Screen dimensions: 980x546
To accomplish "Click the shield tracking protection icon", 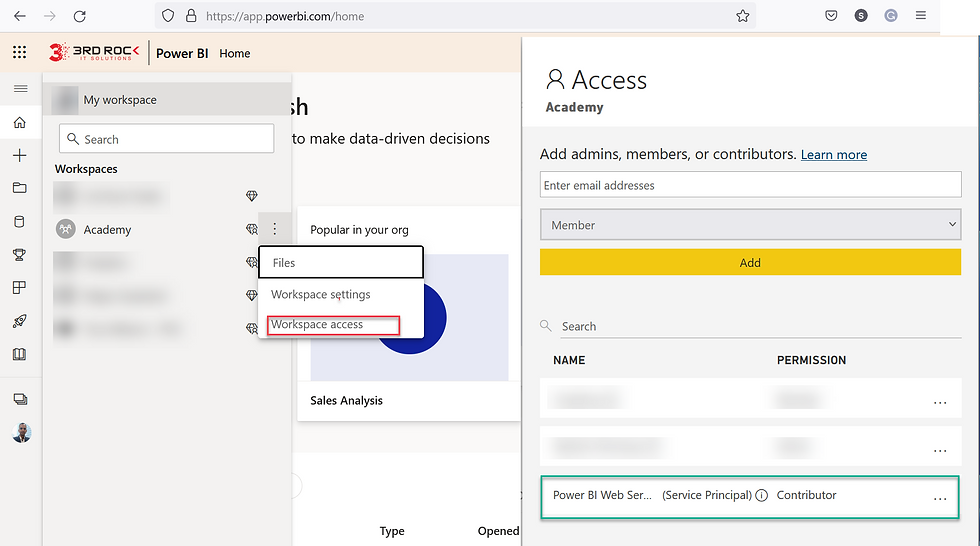I will [168, 16].
